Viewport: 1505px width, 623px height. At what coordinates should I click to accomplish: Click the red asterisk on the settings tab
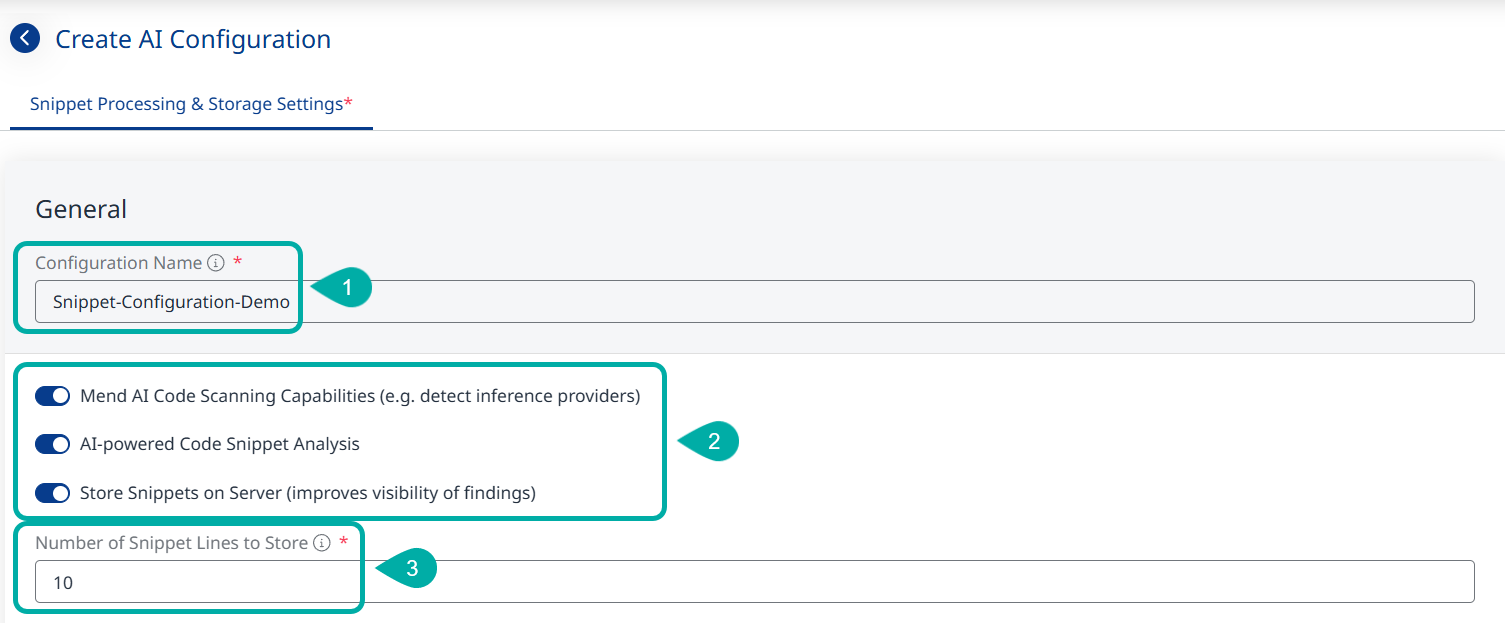pos(348,104)
